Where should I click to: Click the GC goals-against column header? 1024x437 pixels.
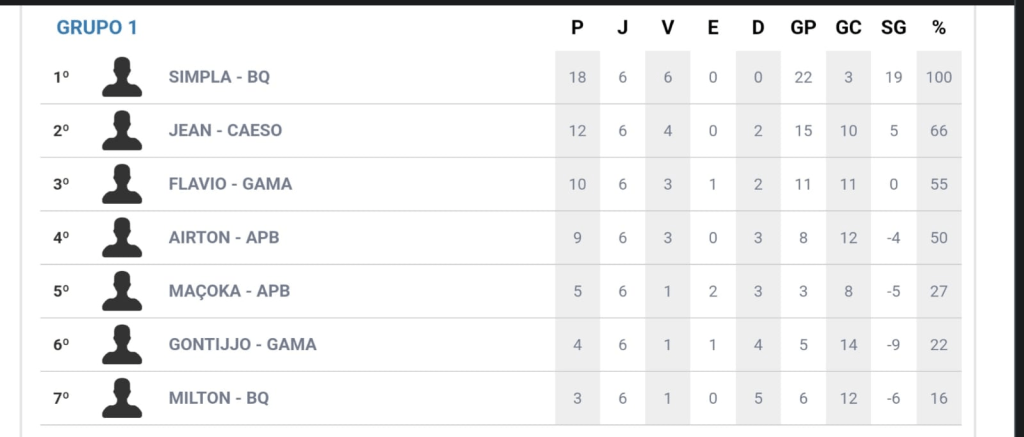[848, 28]
